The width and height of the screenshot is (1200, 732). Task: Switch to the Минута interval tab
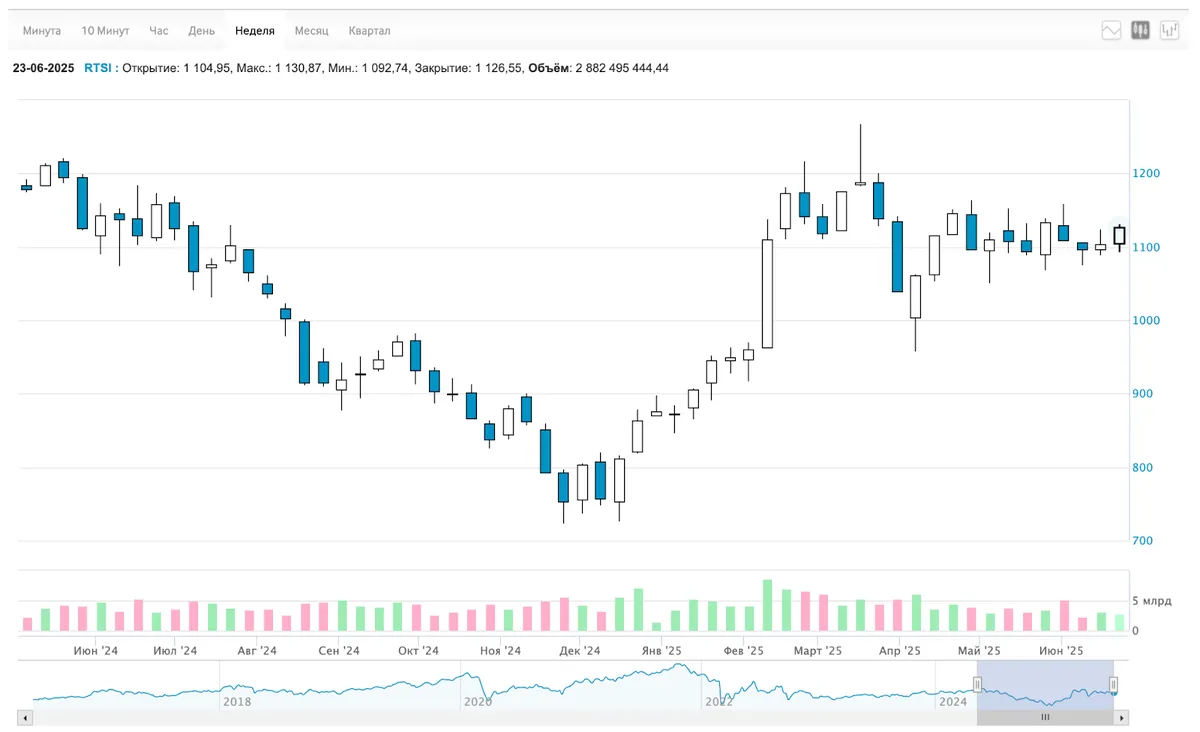point(42,31)
